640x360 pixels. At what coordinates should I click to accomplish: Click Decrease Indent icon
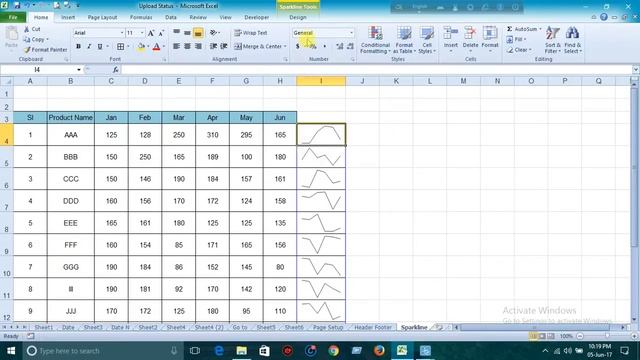point(213,47)
